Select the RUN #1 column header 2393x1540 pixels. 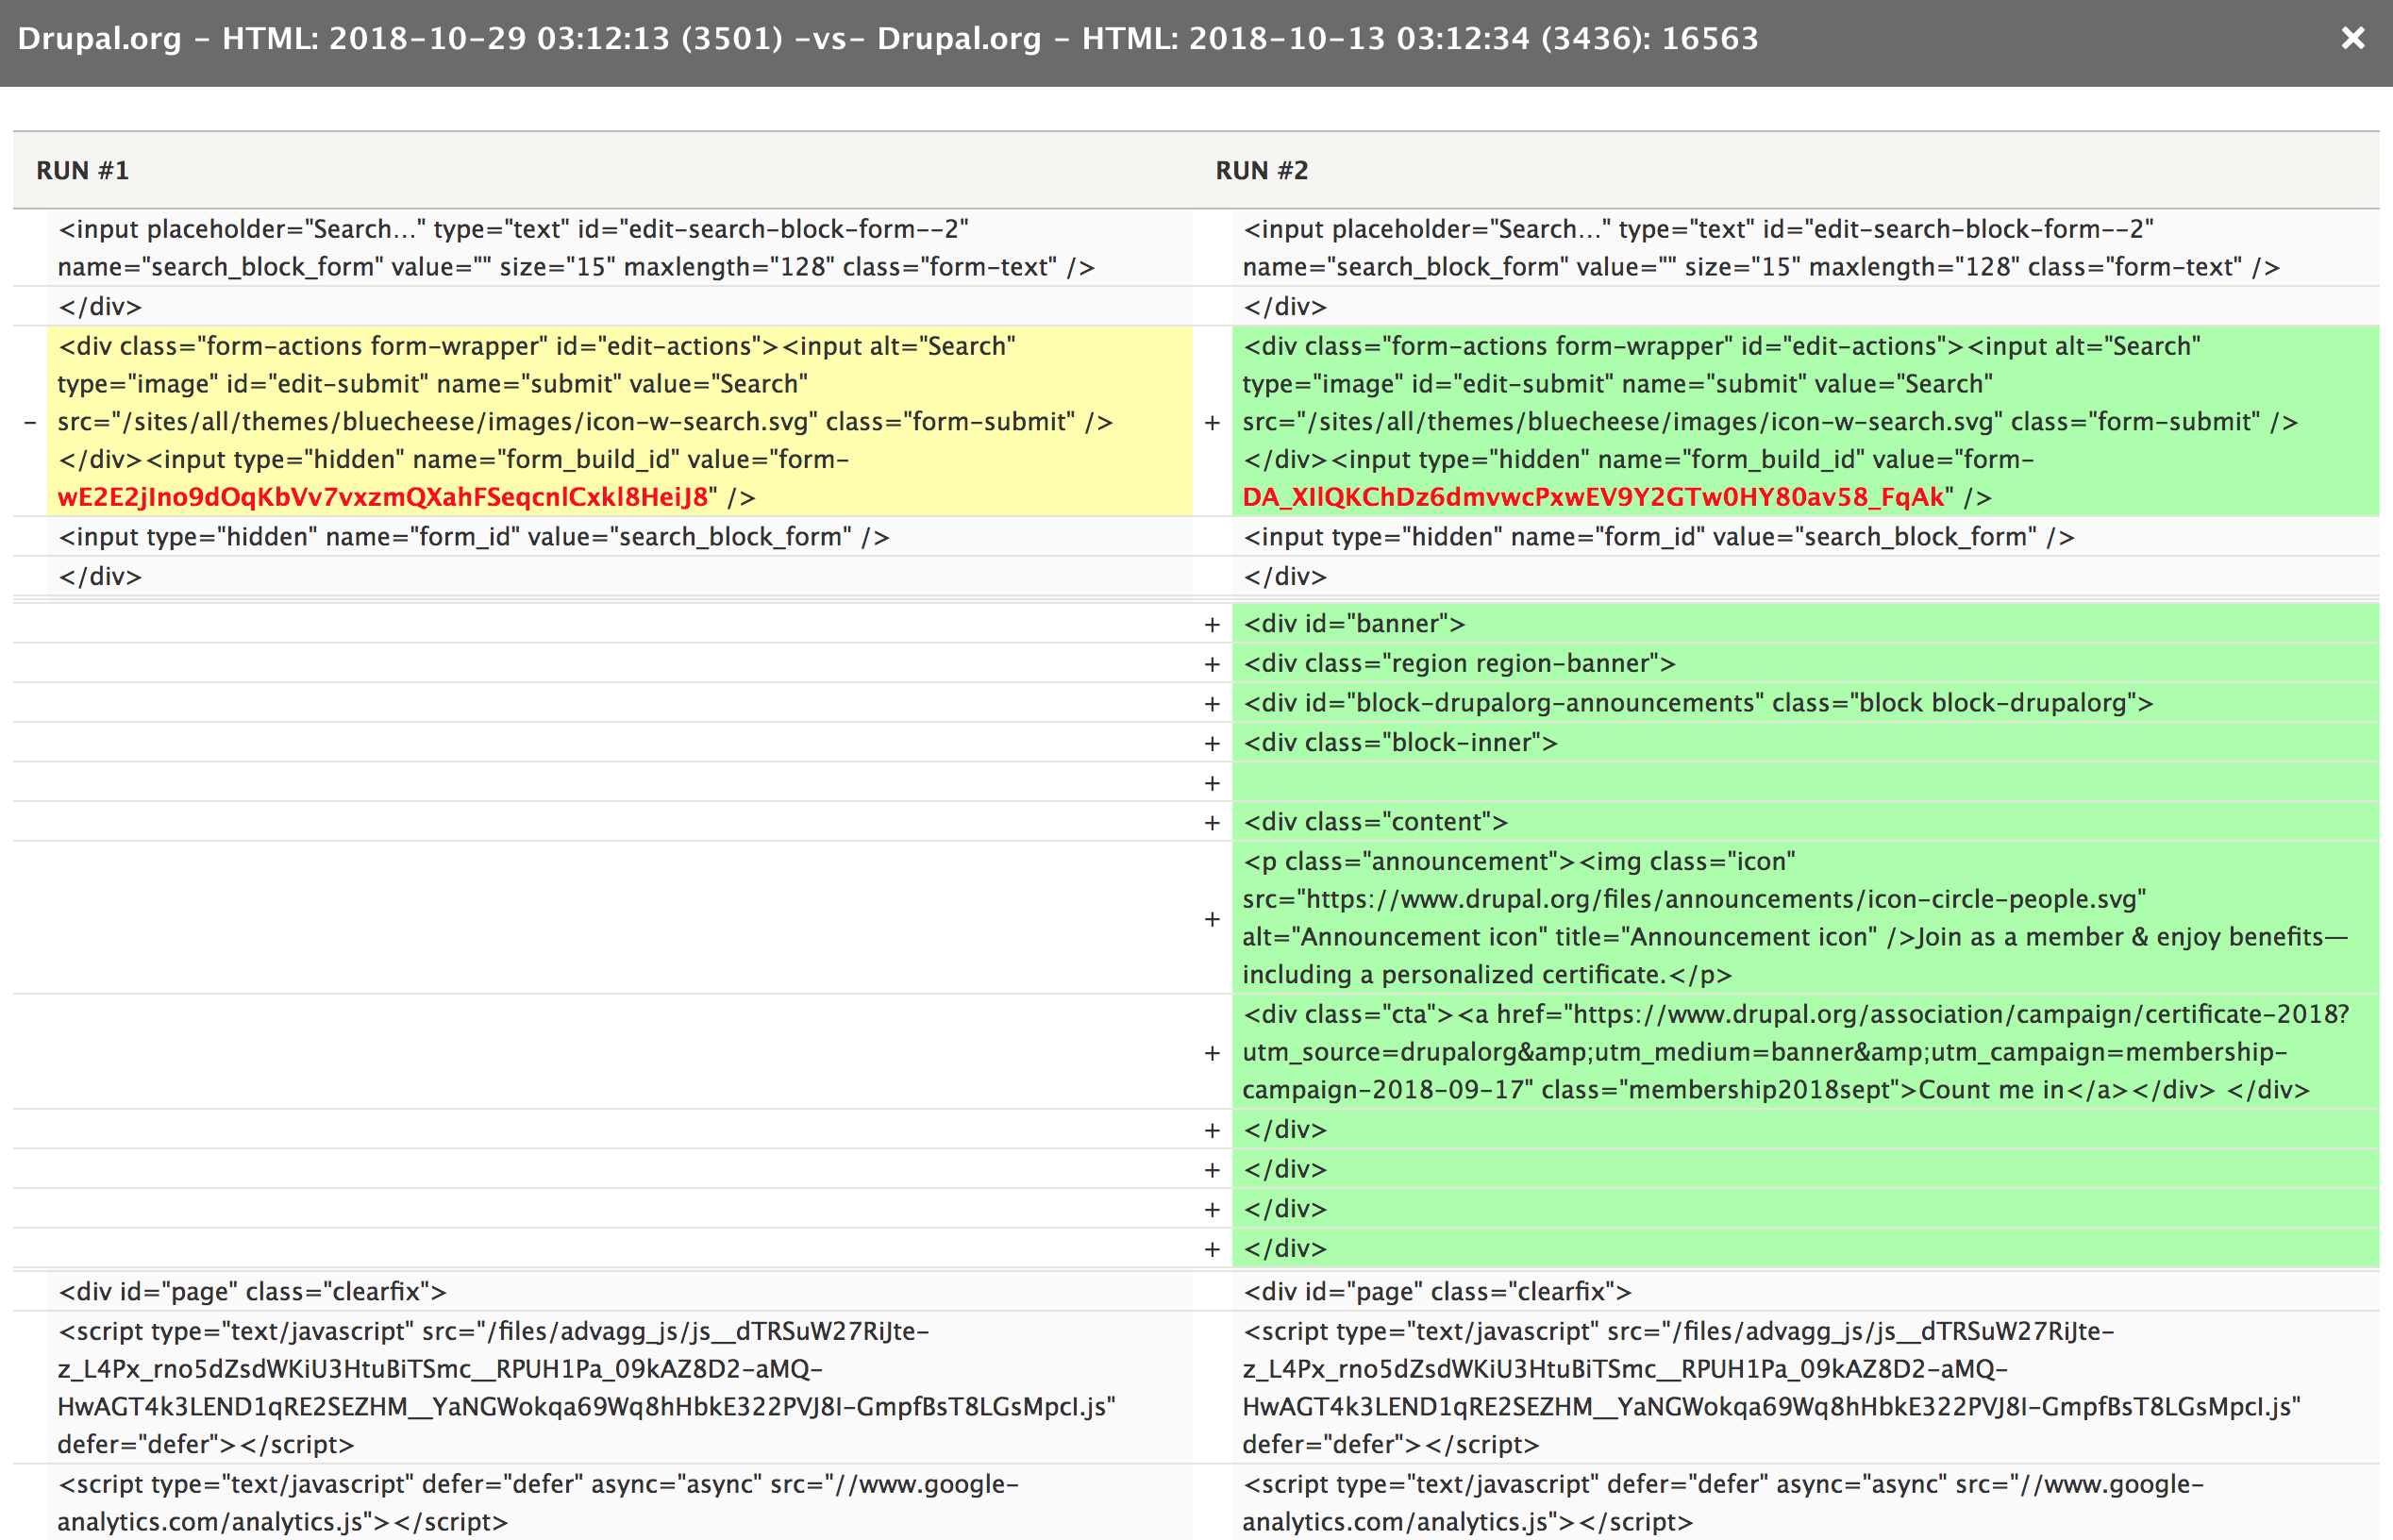pos(83,171)
